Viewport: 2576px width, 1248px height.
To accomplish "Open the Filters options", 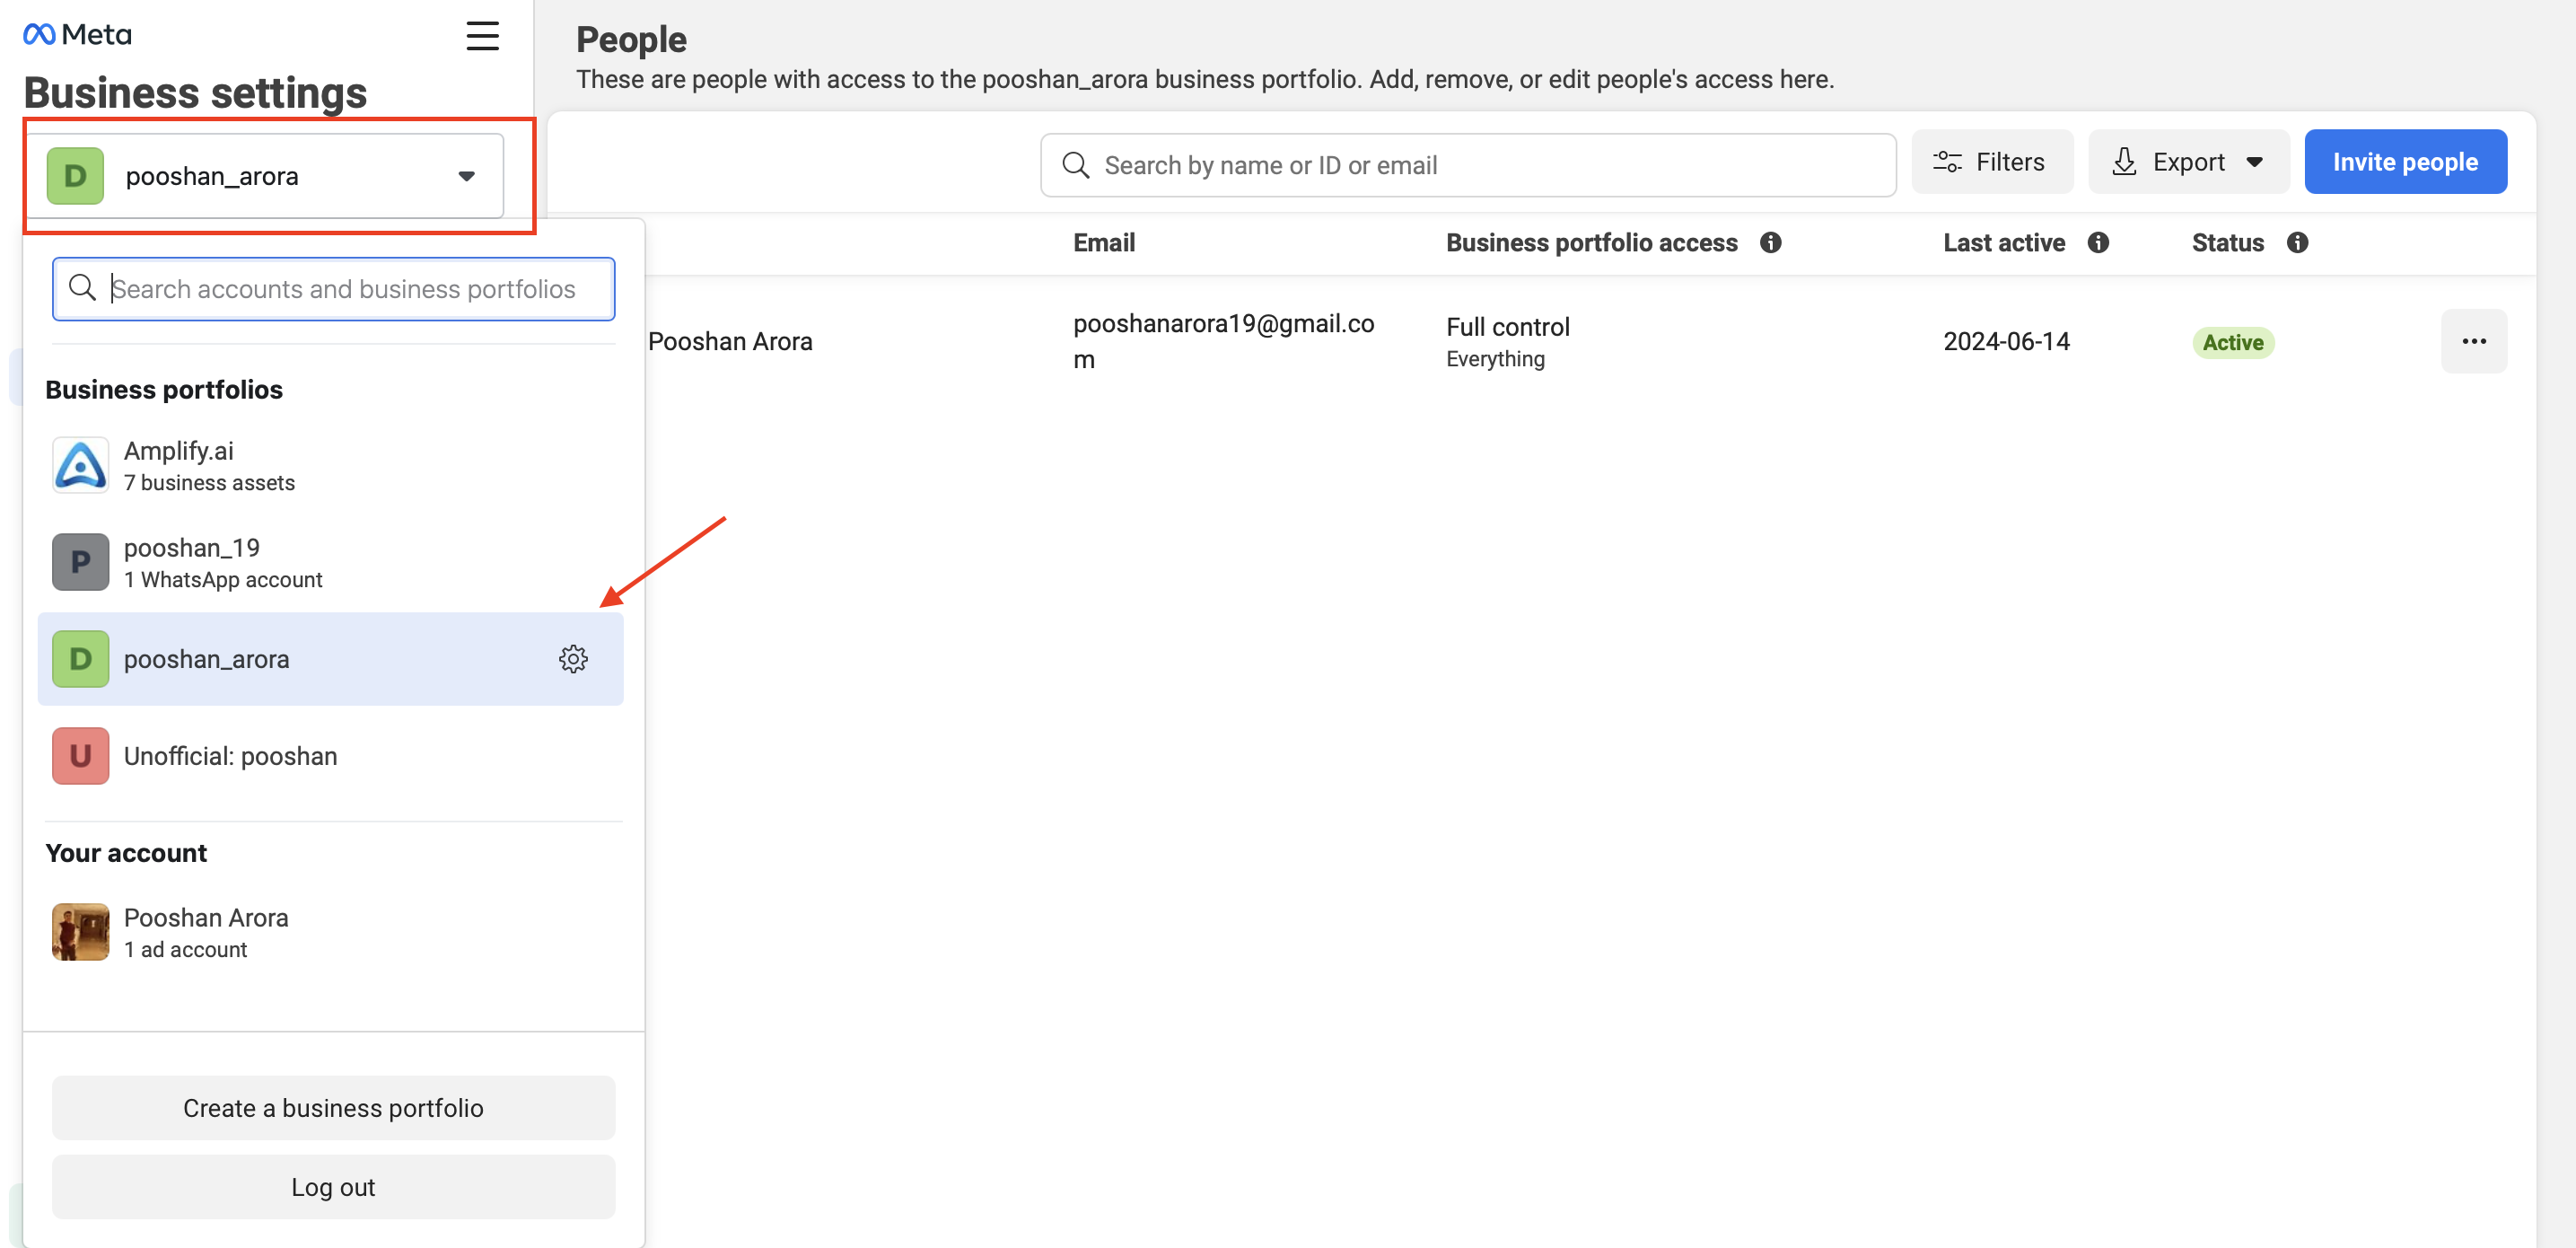I will [1991, 162].
